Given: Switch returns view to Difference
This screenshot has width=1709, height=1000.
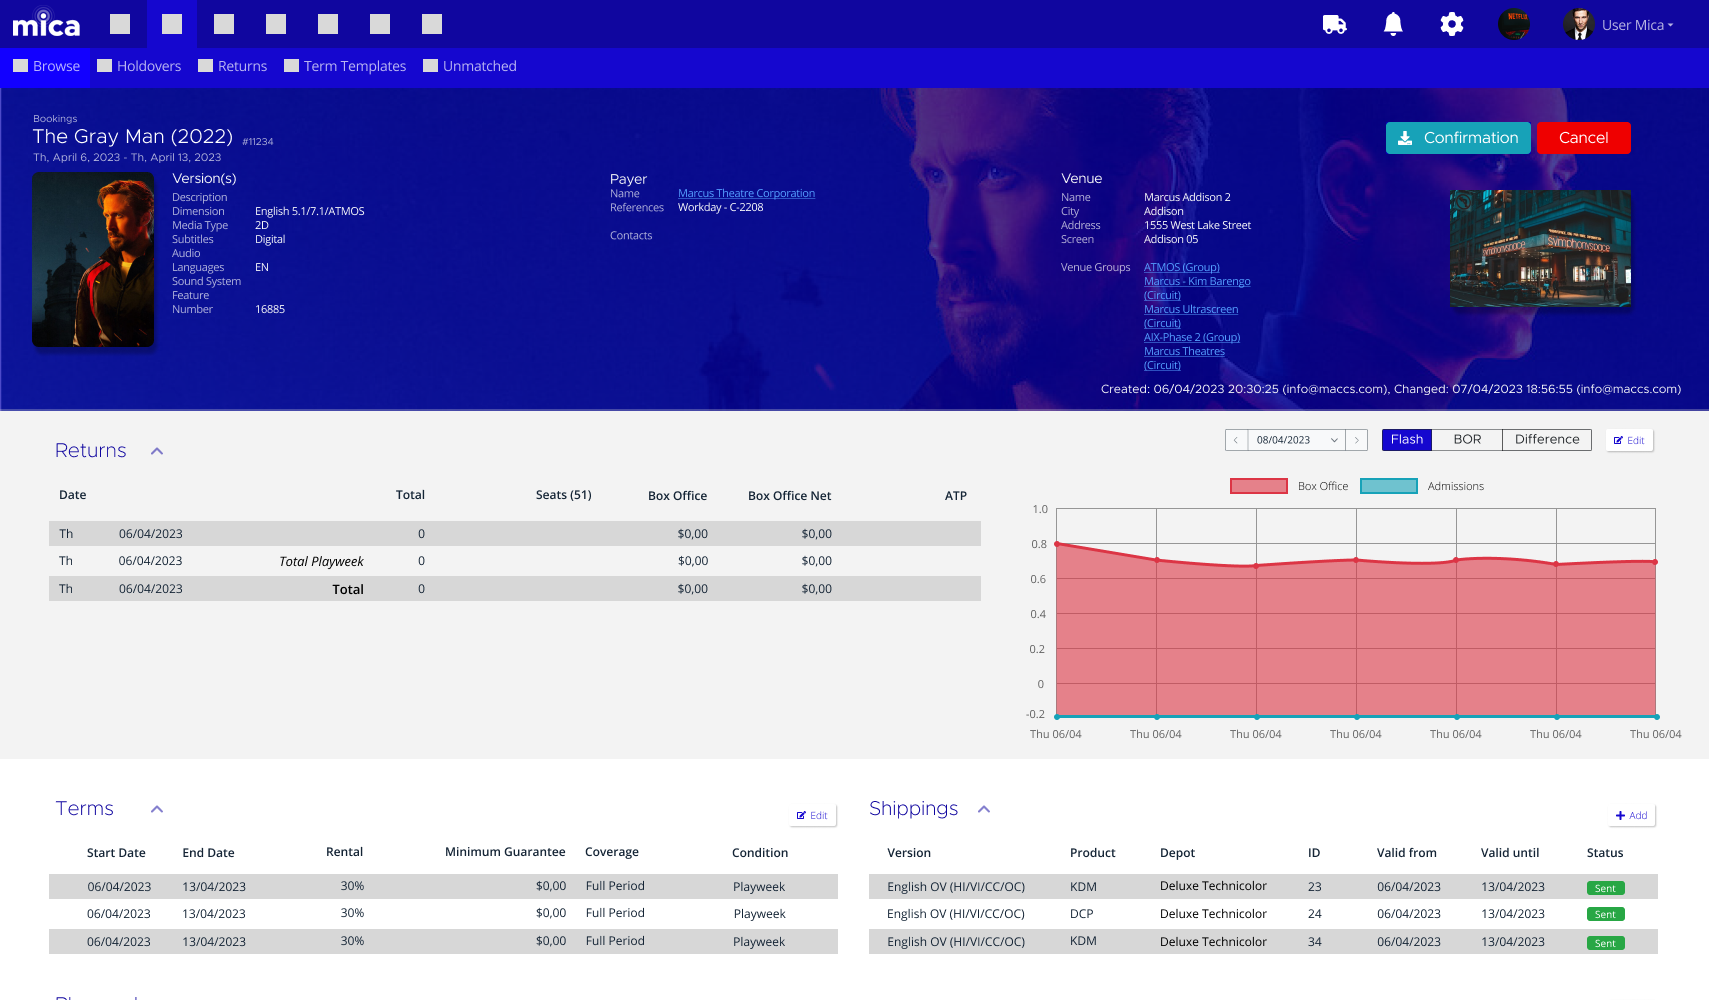Looking at the screenshot, I should tap(1547, 440).
